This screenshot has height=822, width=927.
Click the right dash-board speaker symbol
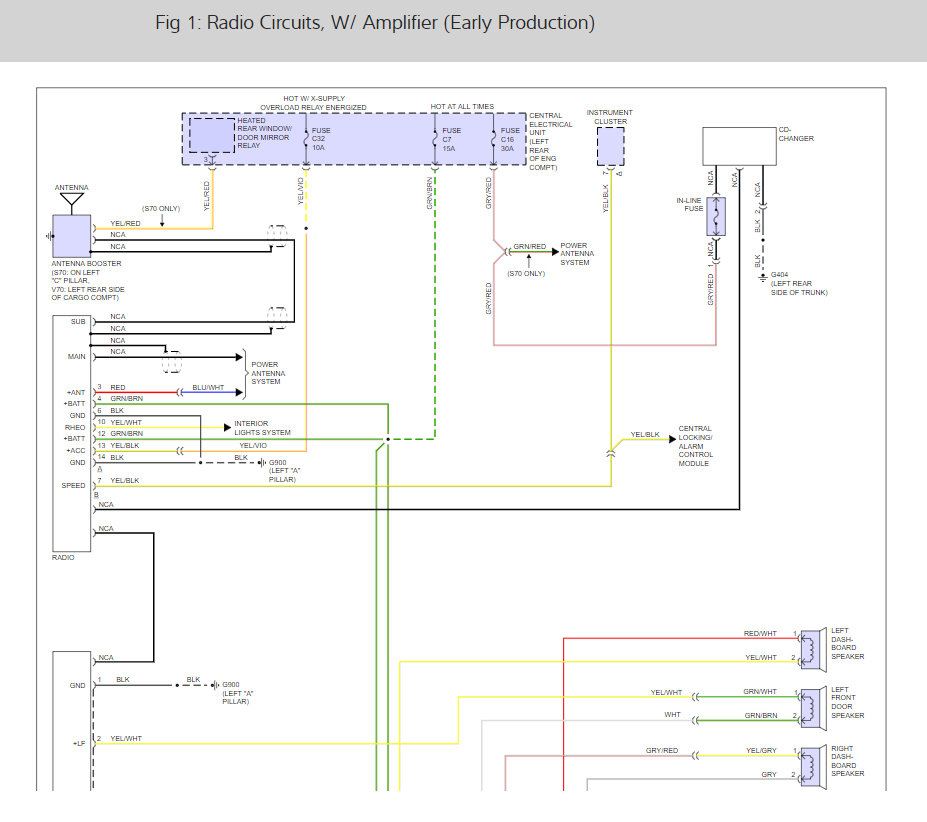coord(812,767)
